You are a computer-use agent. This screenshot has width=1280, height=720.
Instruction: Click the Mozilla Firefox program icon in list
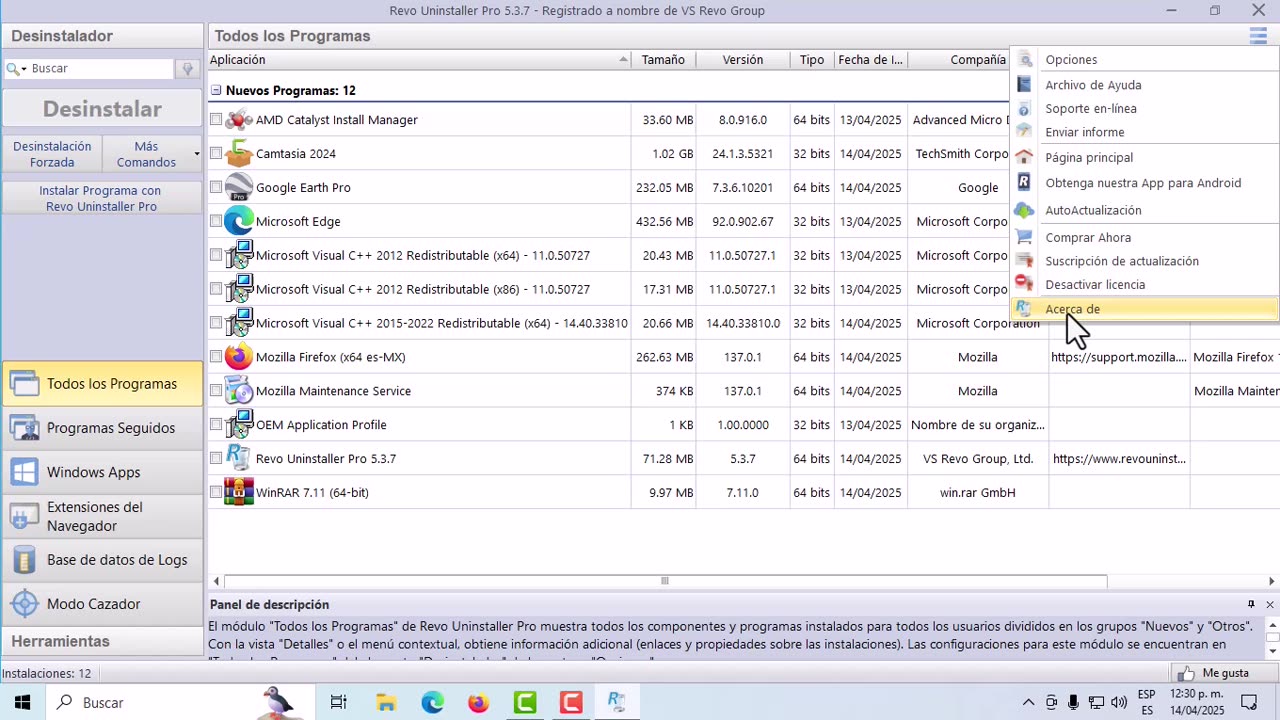[x=239, y=357]
